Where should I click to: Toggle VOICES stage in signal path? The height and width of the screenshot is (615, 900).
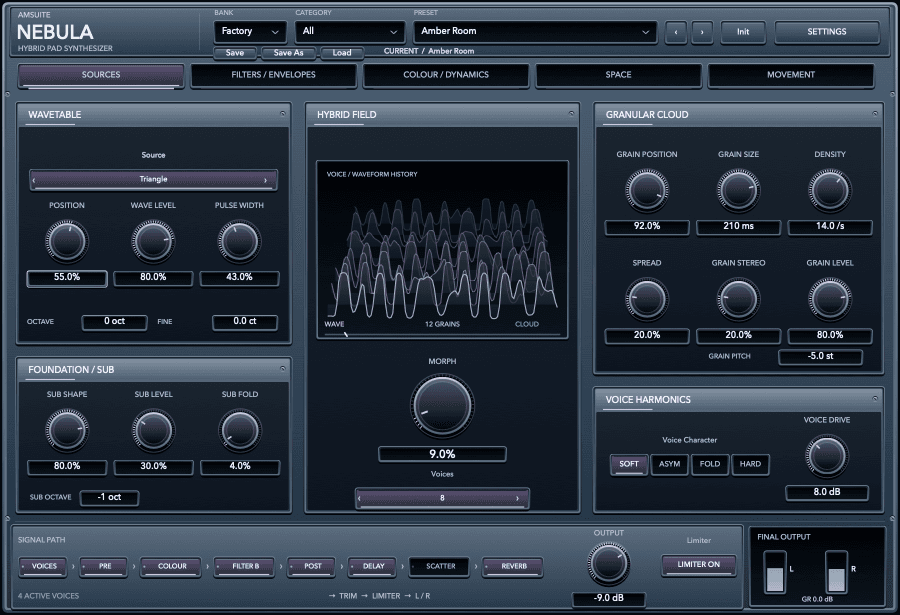(43, 566)
